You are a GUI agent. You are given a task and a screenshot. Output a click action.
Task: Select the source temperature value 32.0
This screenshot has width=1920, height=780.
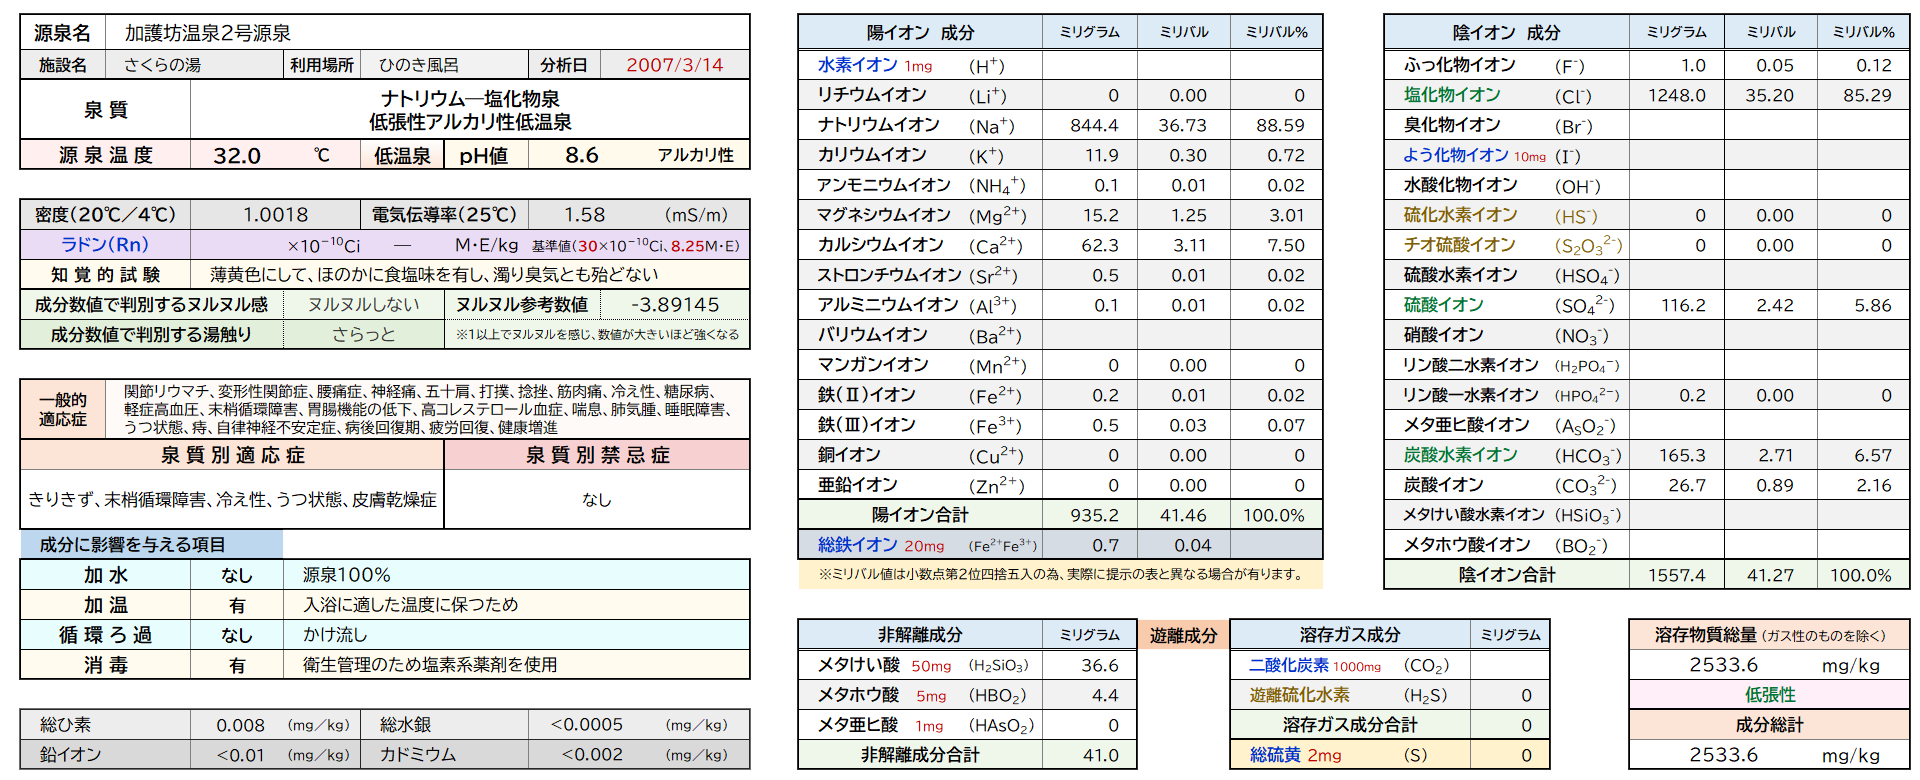tap(237, 155)
